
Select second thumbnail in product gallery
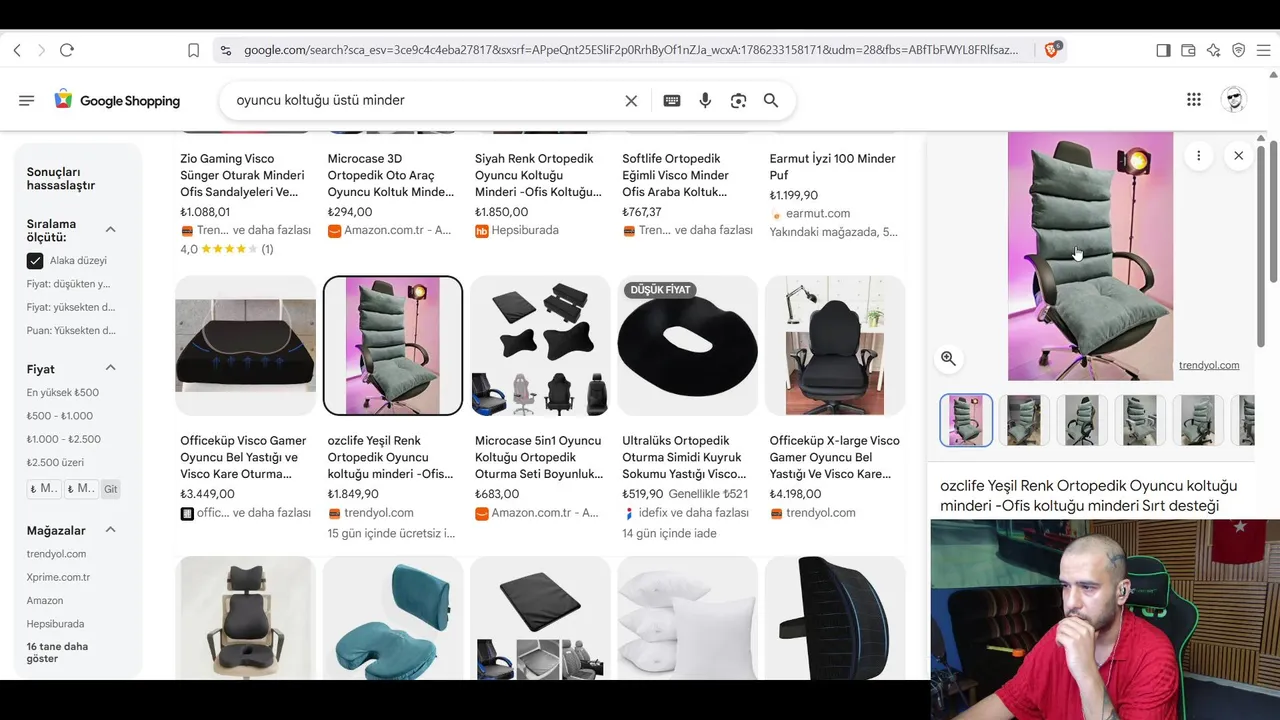[x=1024, y=420]
